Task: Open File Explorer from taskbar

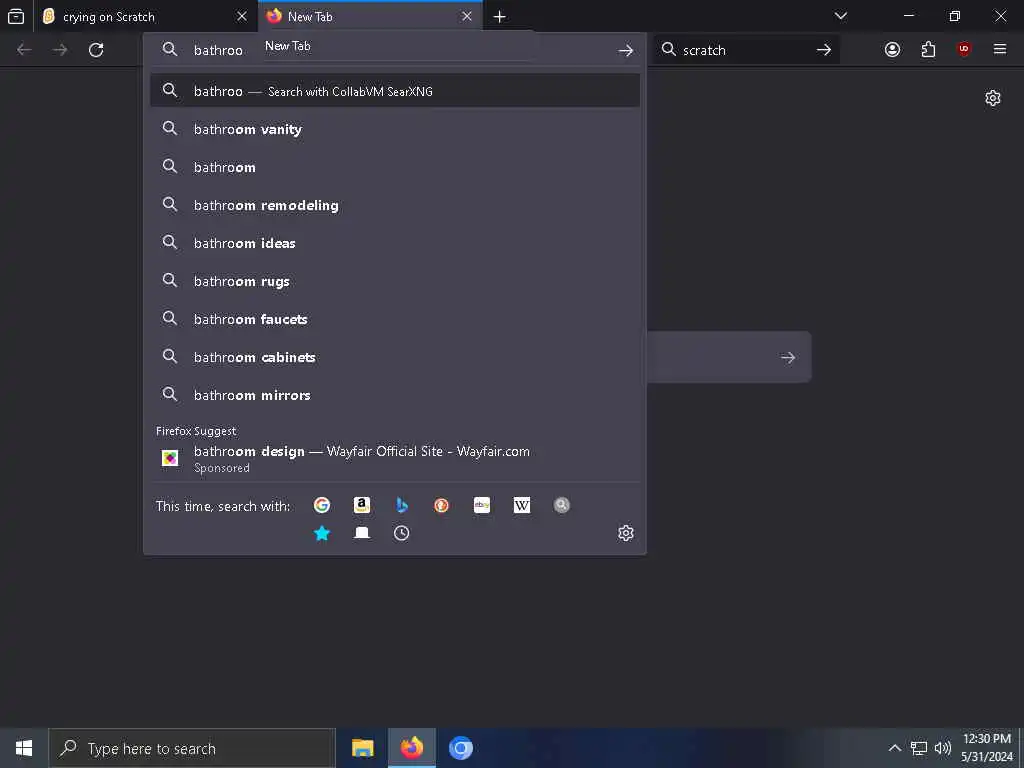Action: point(362,748)
